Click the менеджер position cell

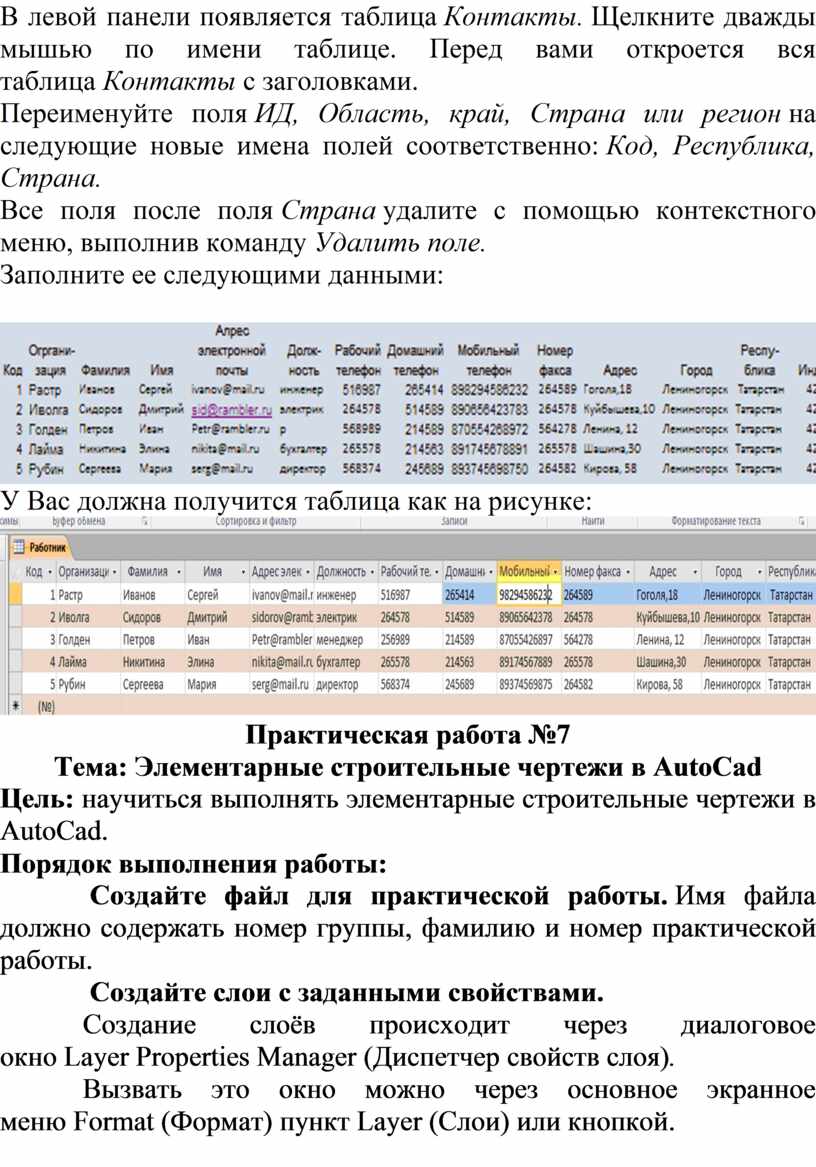(346, 639)
